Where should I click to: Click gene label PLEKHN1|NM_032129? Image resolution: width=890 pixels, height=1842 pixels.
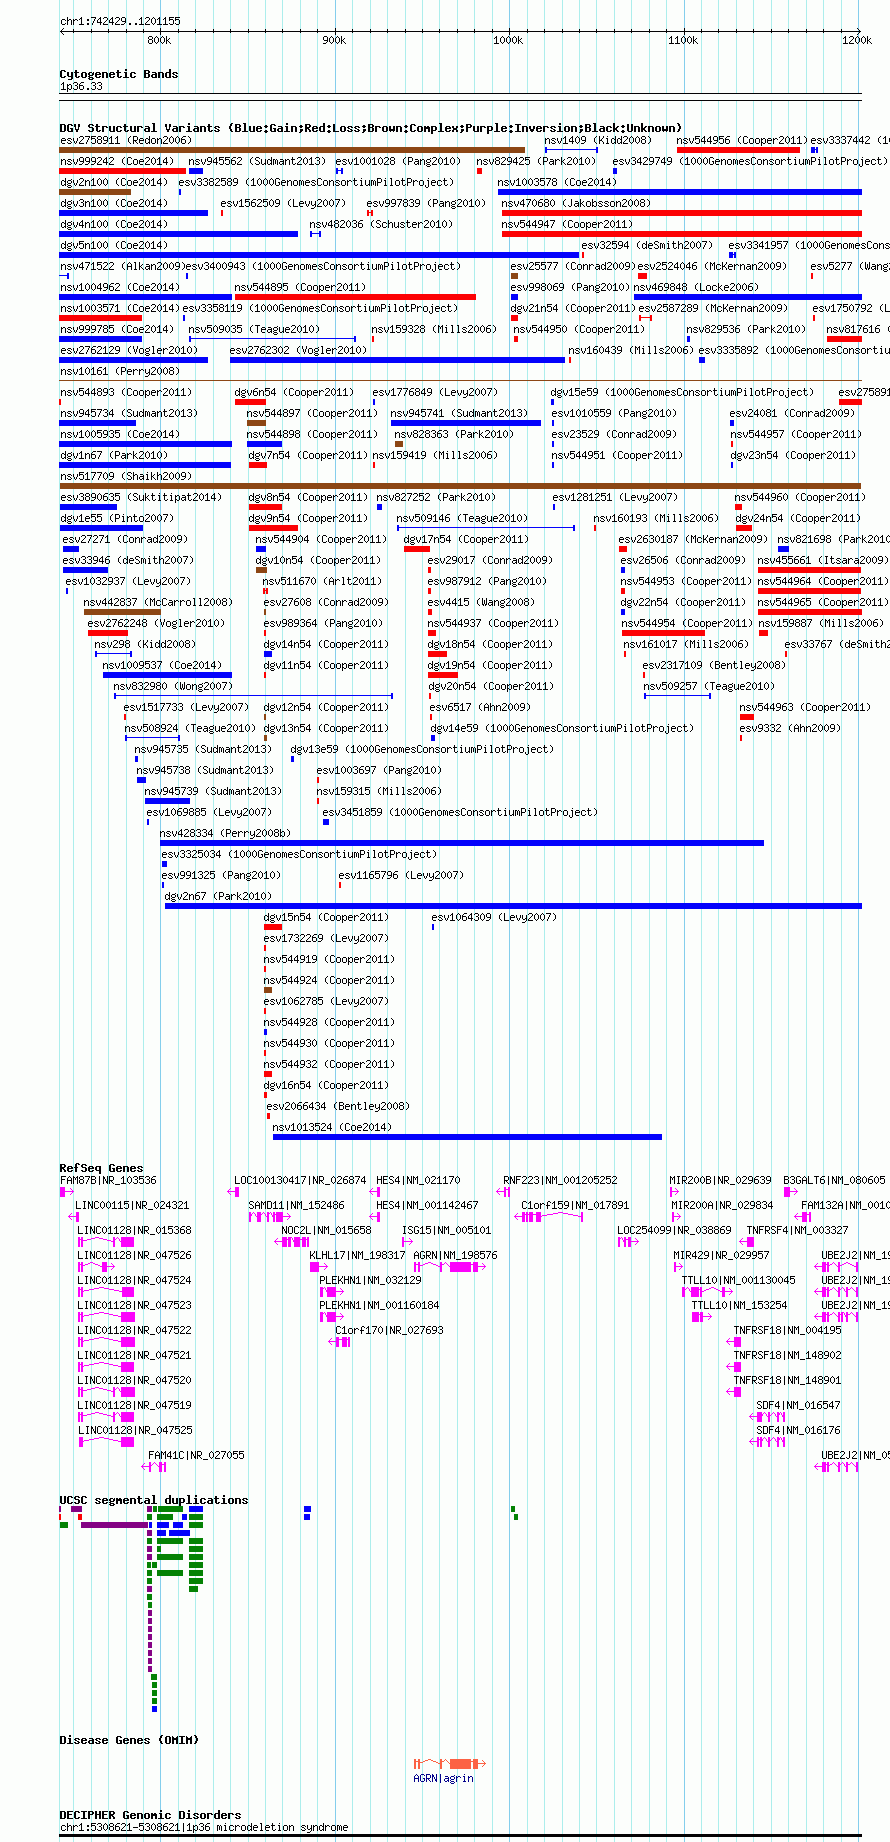point(370,1280)
